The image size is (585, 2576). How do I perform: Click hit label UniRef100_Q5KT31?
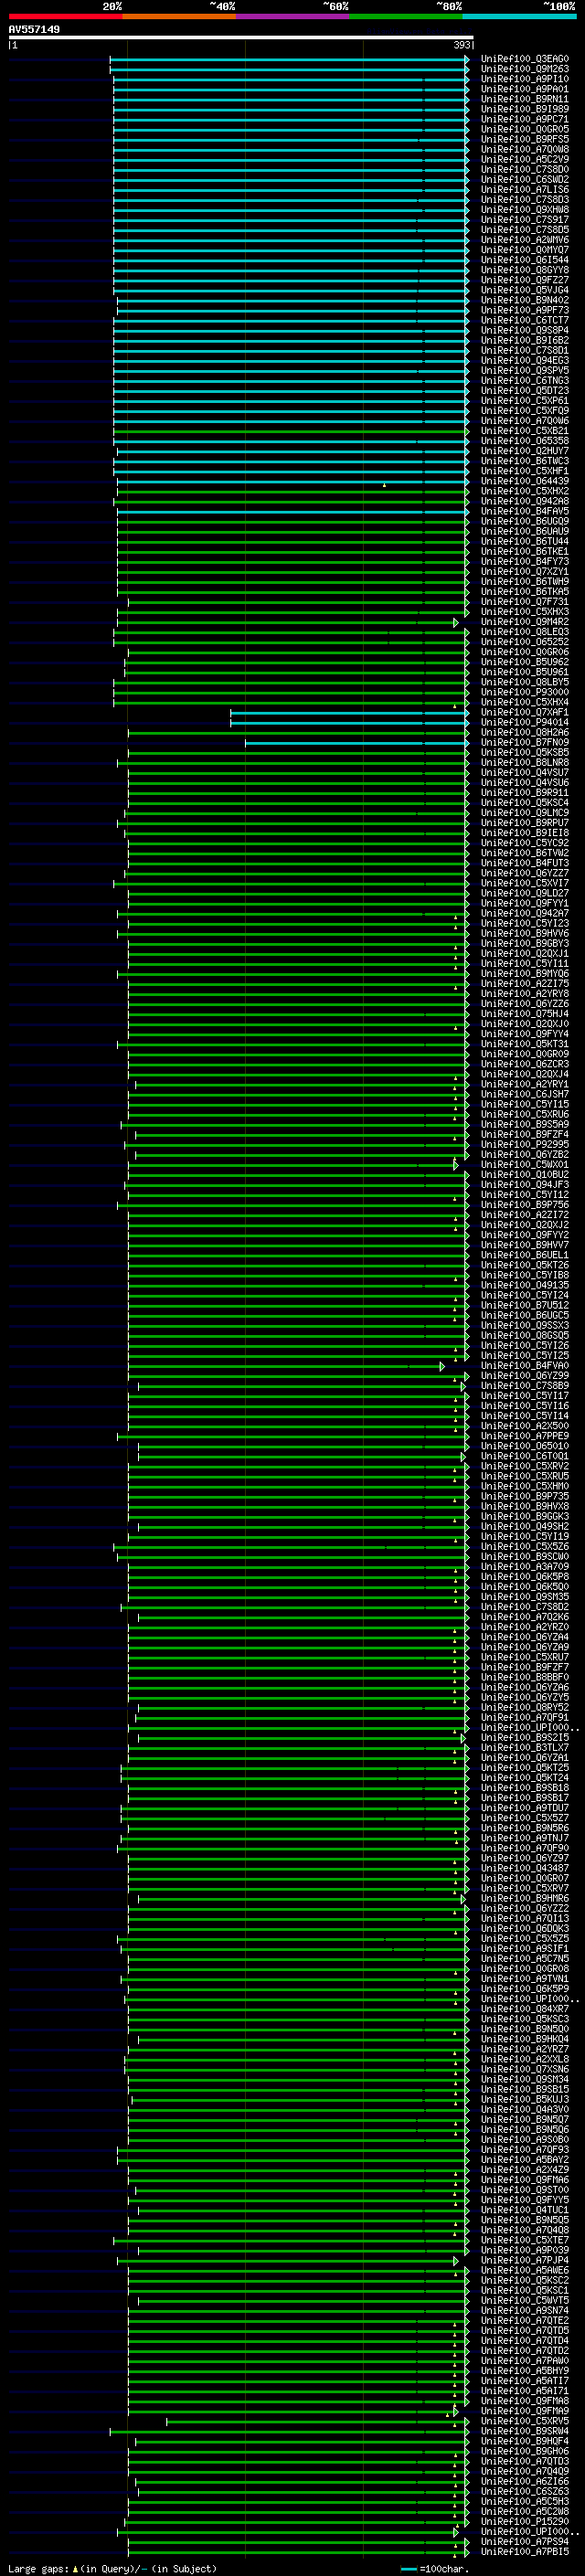(525, 1044)
